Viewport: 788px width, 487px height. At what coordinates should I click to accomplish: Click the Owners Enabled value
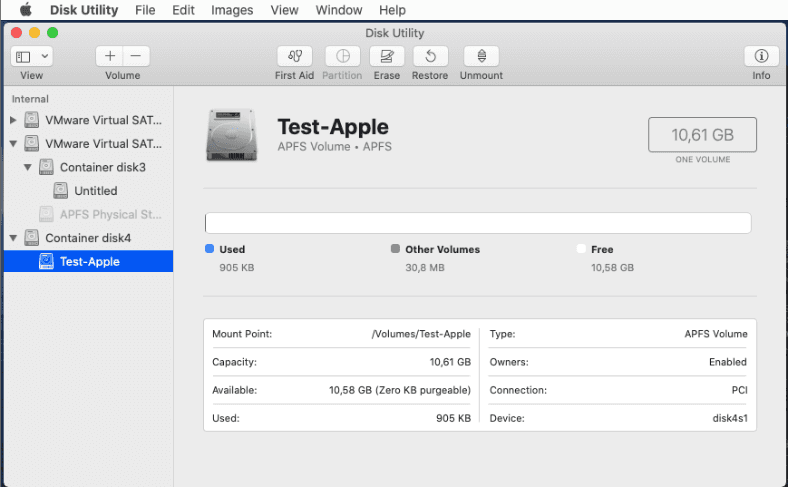tap(728, 362)
